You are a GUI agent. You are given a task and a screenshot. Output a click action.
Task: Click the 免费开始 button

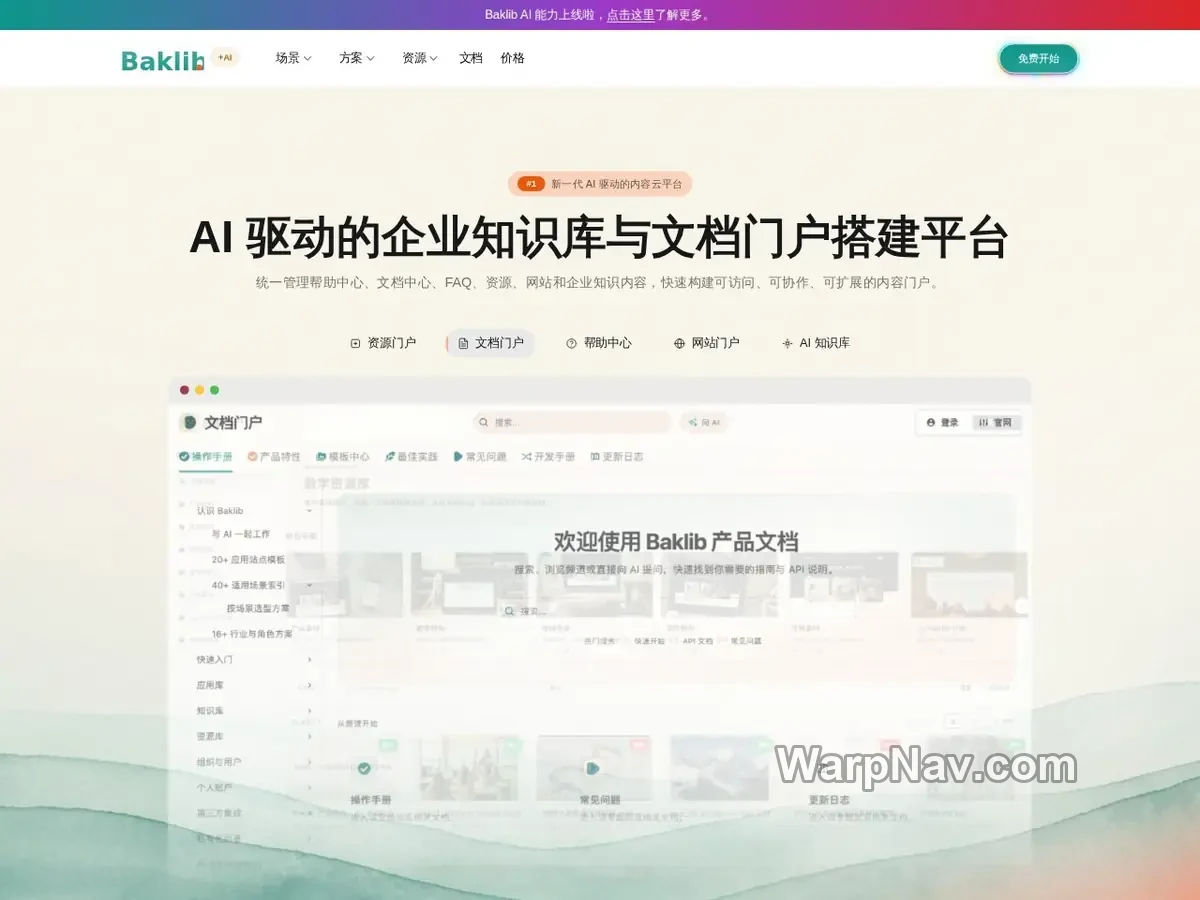pos(1038,59)
